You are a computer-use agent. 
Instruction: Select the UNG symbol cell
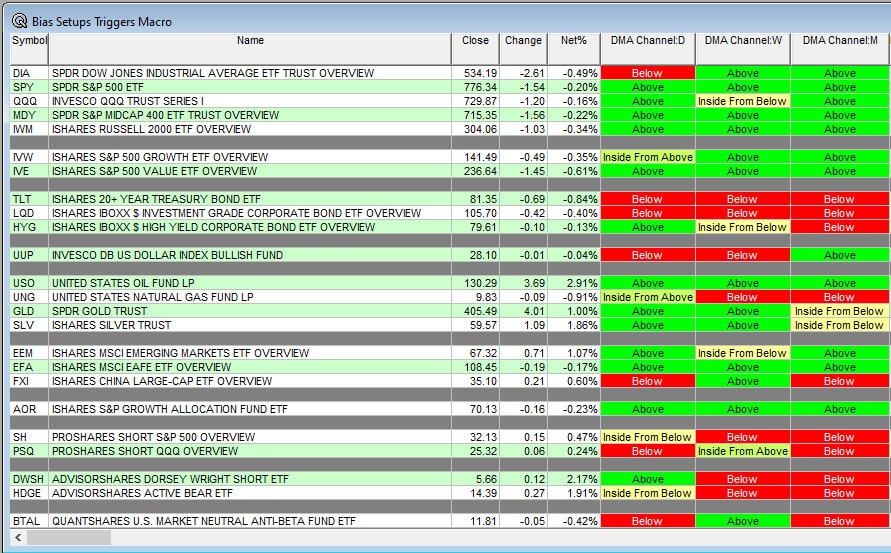30,297
